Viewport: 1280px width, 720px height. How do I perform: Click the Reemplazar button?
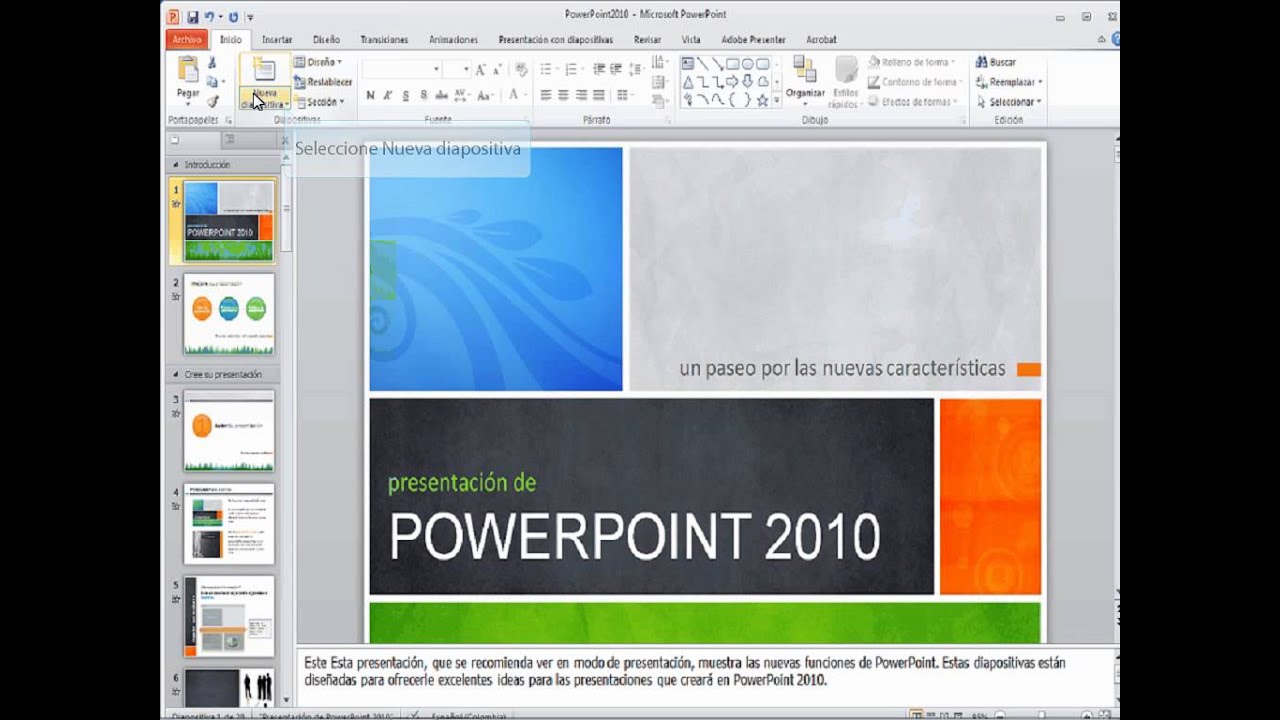pos(1008,82)
